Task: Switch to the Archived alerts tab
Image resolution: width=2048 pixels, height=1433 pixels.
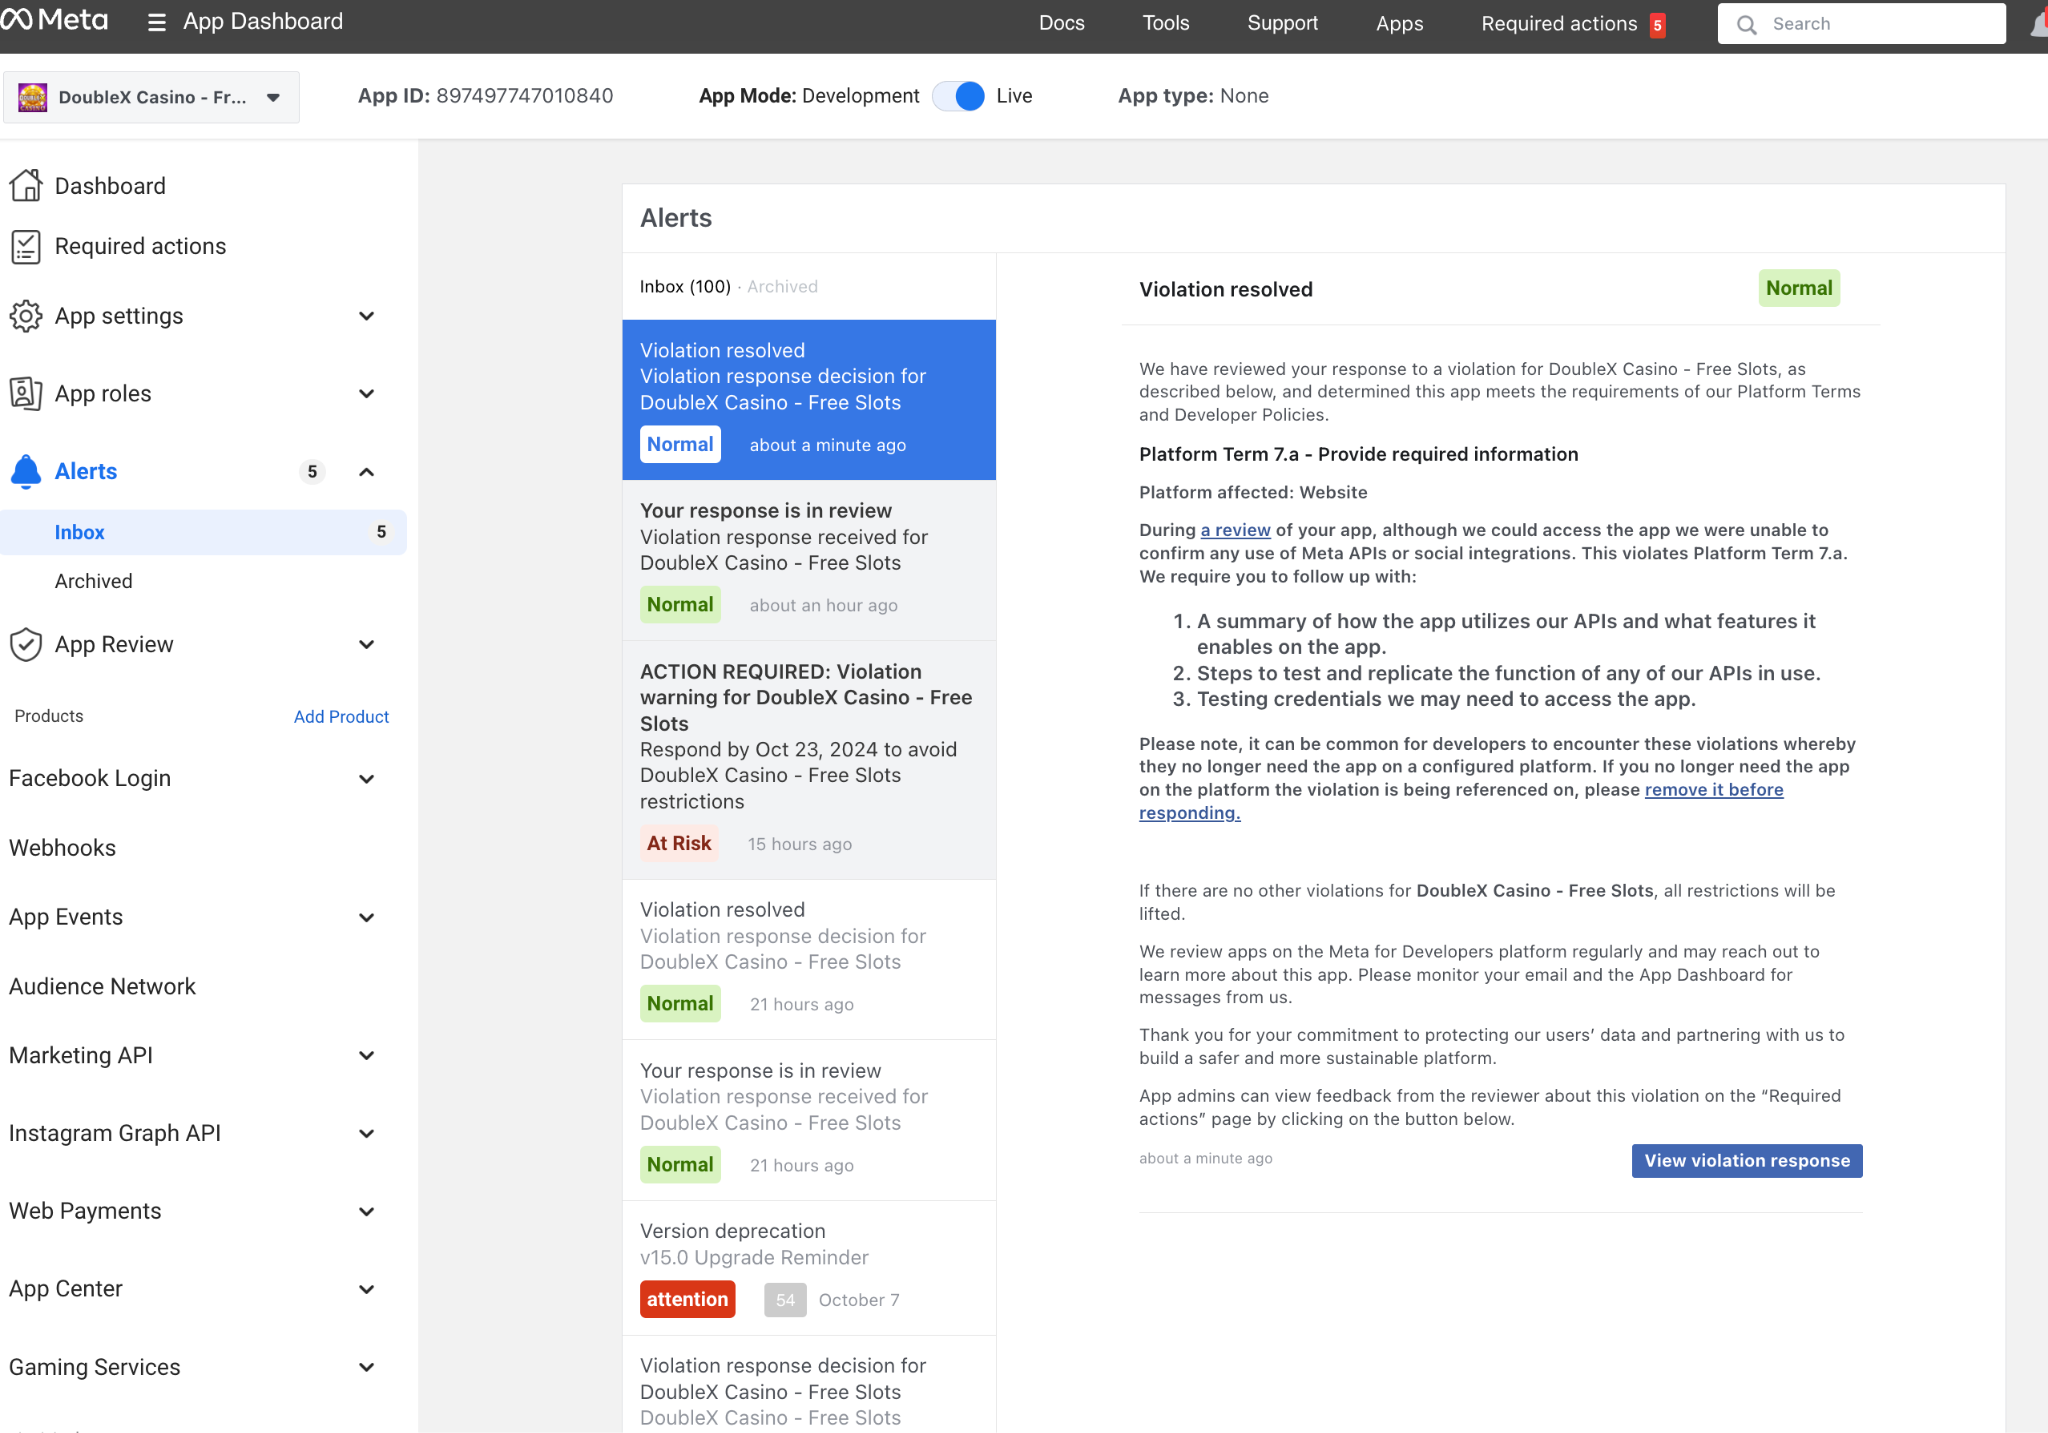Action: (x=782, y=286)
